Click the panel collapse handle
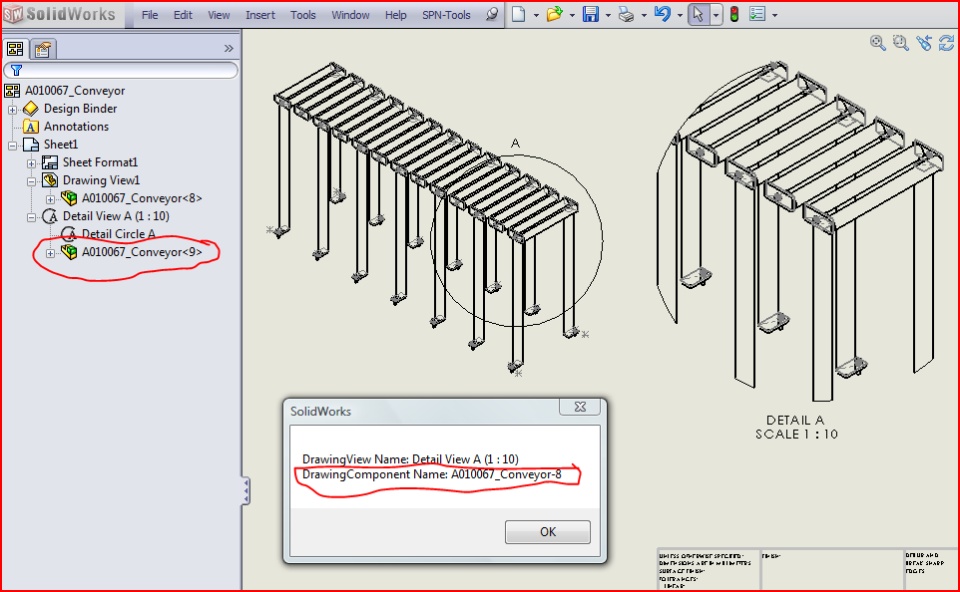The image size is (960, 592). 246,491
